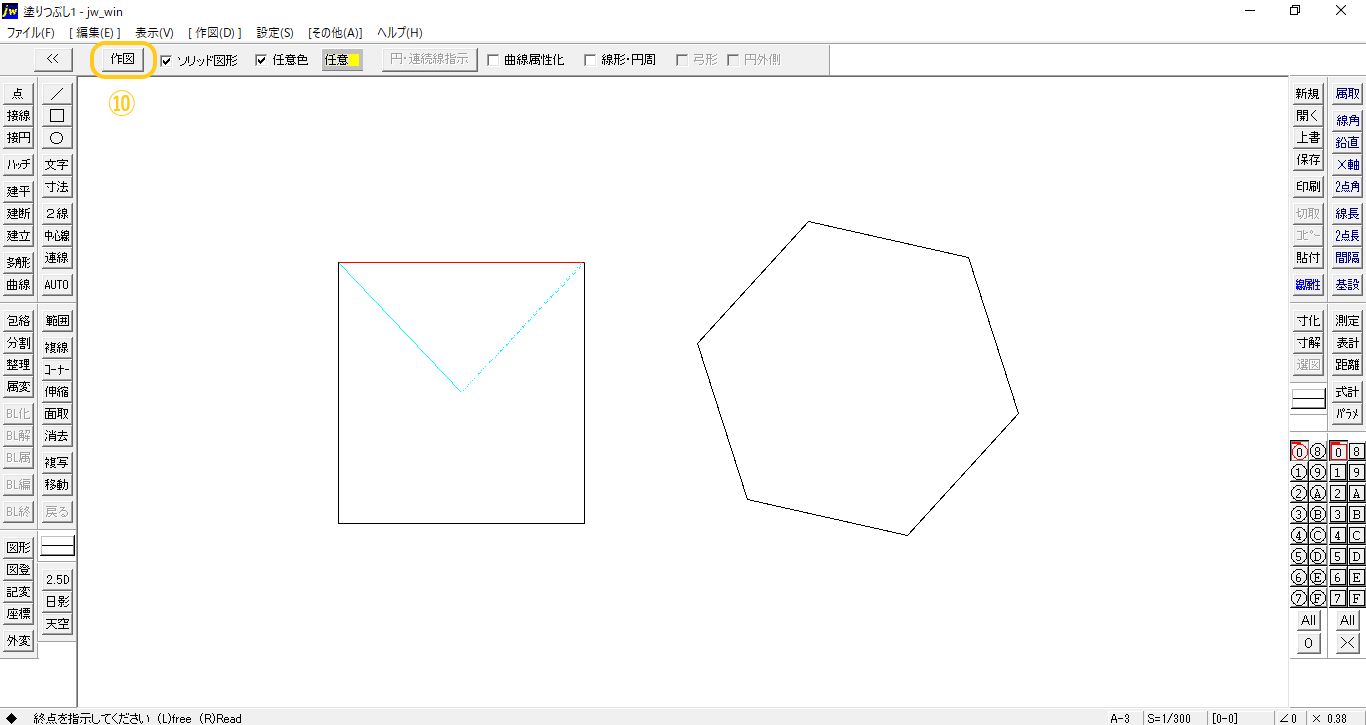
Task: Open the 設定(S) menu
Action: pos(275,33)
